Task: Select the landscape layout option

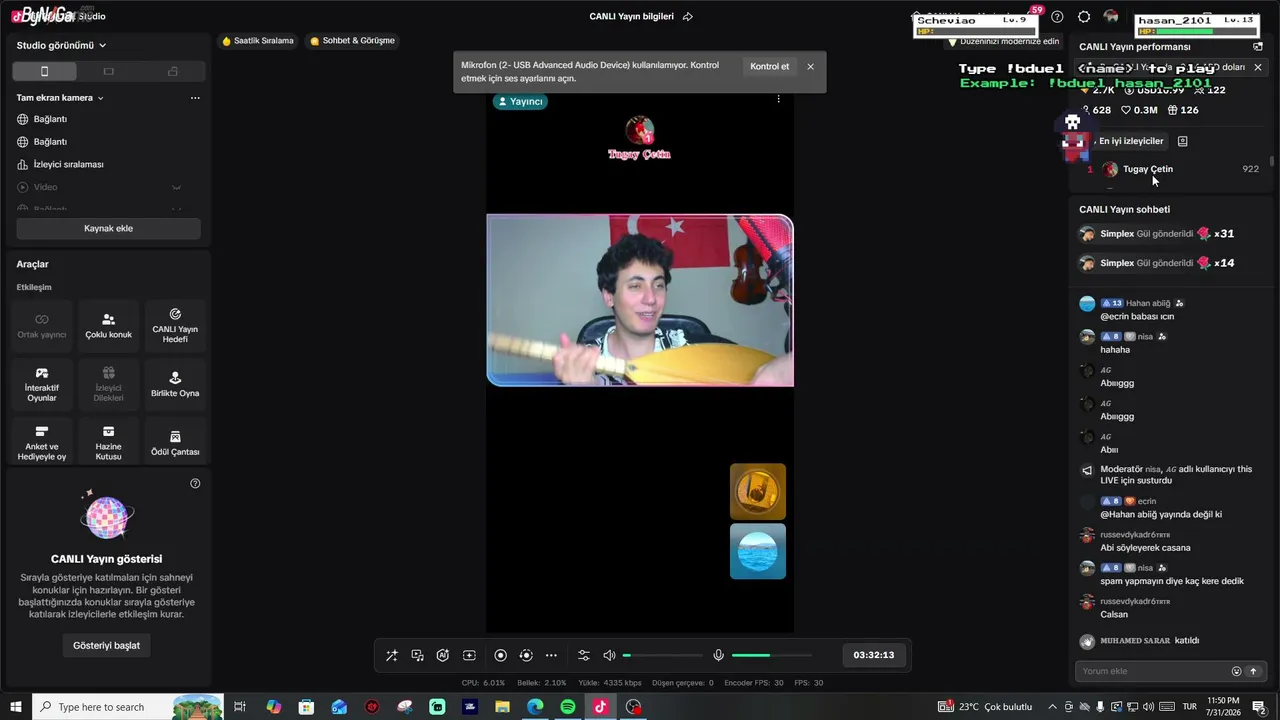Action: pyautogui.click(x=109, y=71)
